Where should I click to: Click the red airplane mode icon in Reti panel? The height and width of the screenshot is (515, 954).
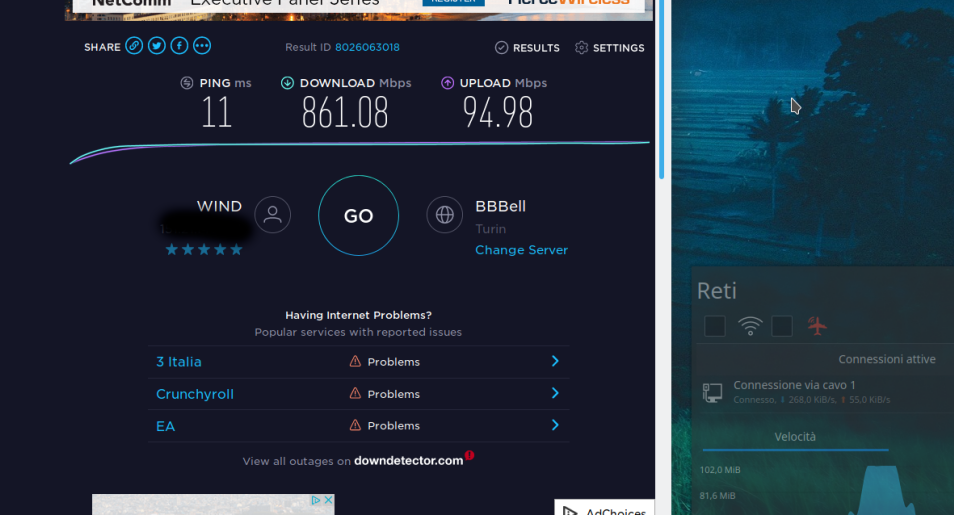pyautogui.click(x=817, y=326)
